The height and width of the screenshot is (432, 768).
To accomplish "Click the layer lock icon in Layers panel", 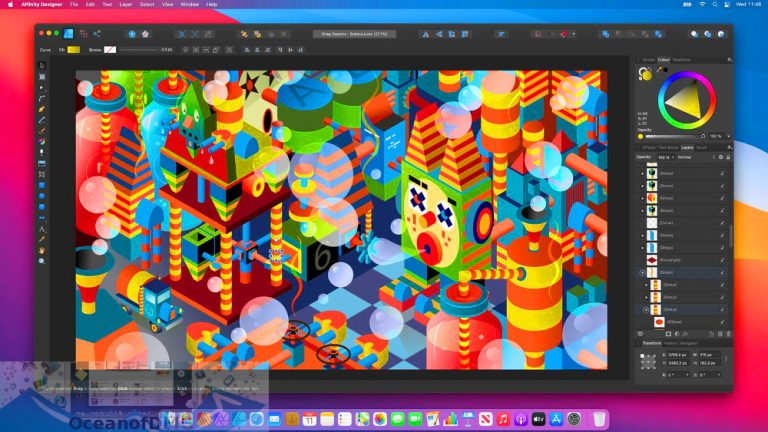I will click(728, 157).
